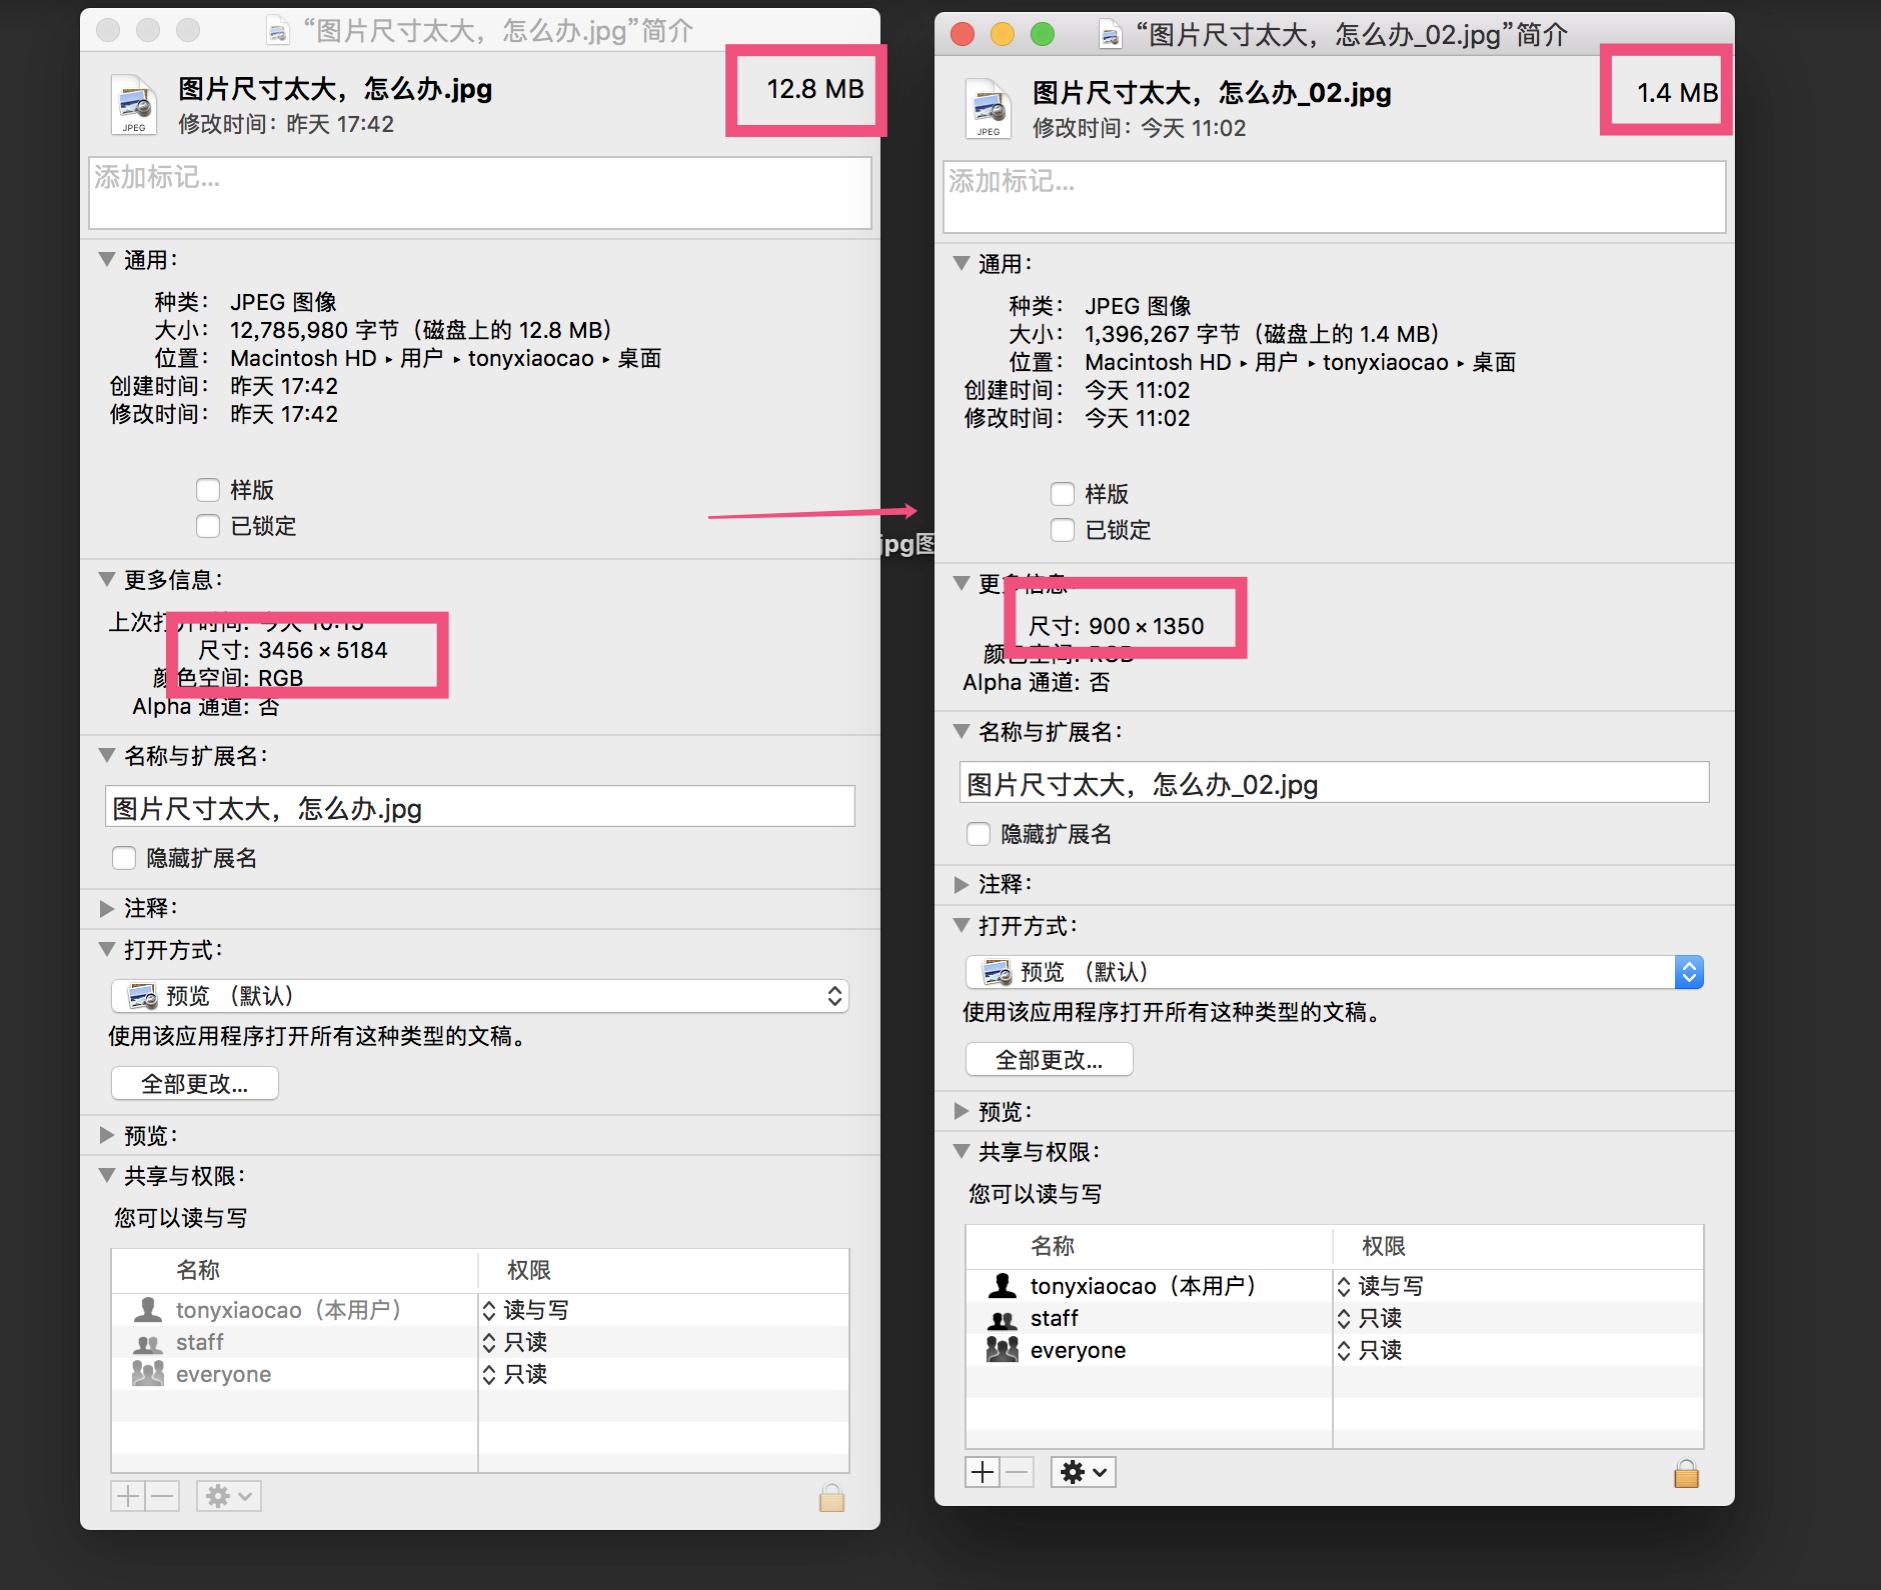Change staff permission using its 只读 stepper
The image size is (1881, 1590).
(1345, 1318)
